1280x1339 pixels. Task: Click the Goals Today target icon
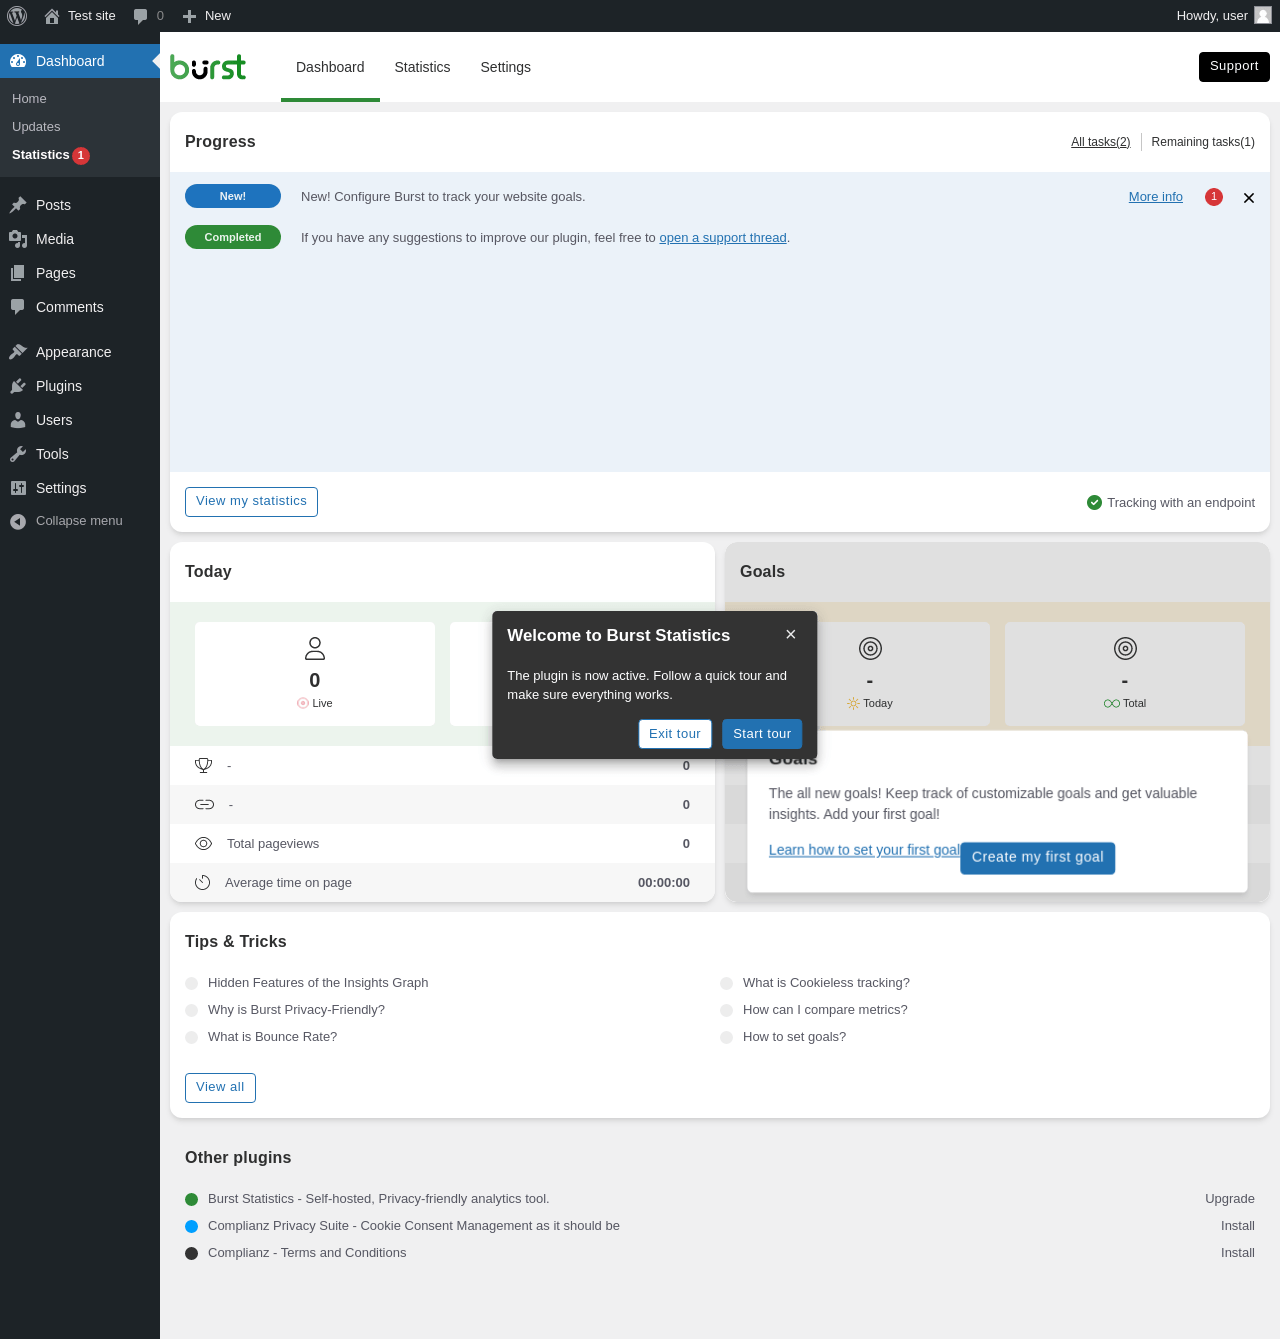870,649
